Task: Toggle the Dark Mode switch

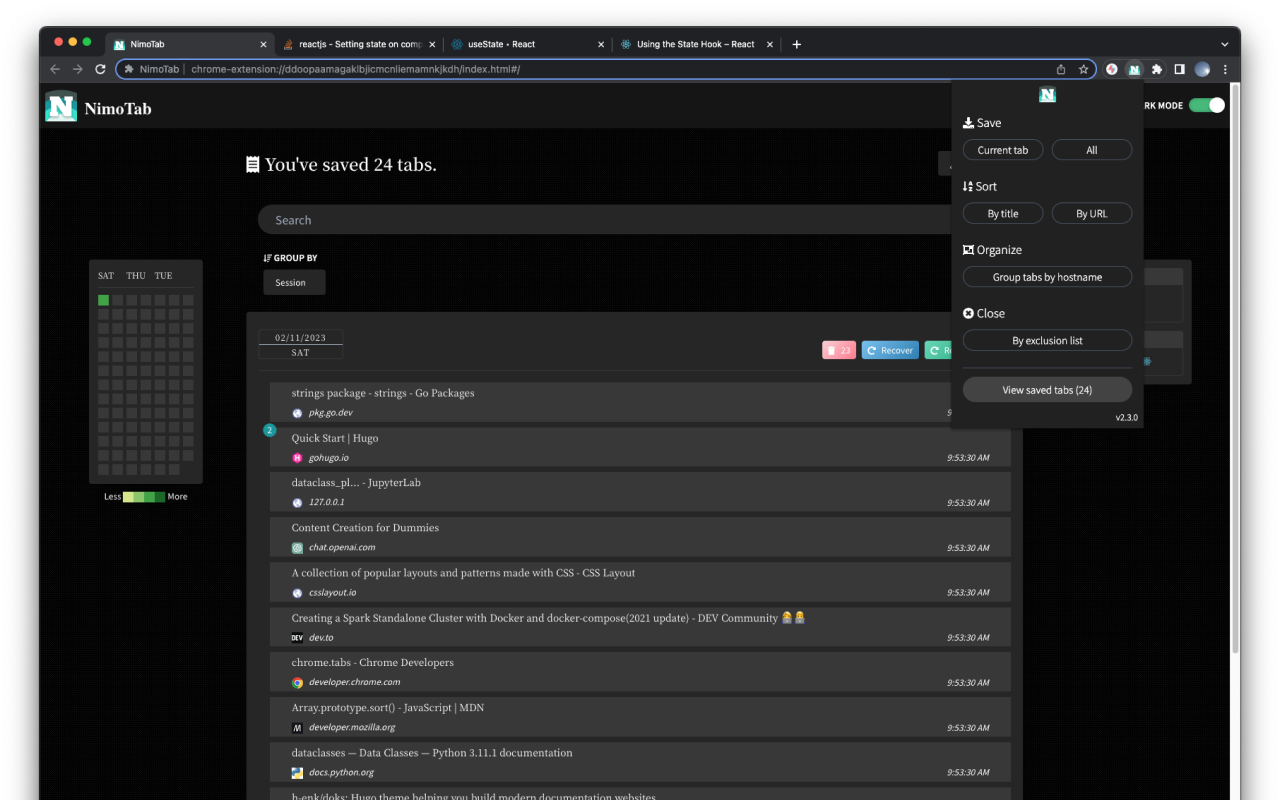Action: (x=1207, y=105)
